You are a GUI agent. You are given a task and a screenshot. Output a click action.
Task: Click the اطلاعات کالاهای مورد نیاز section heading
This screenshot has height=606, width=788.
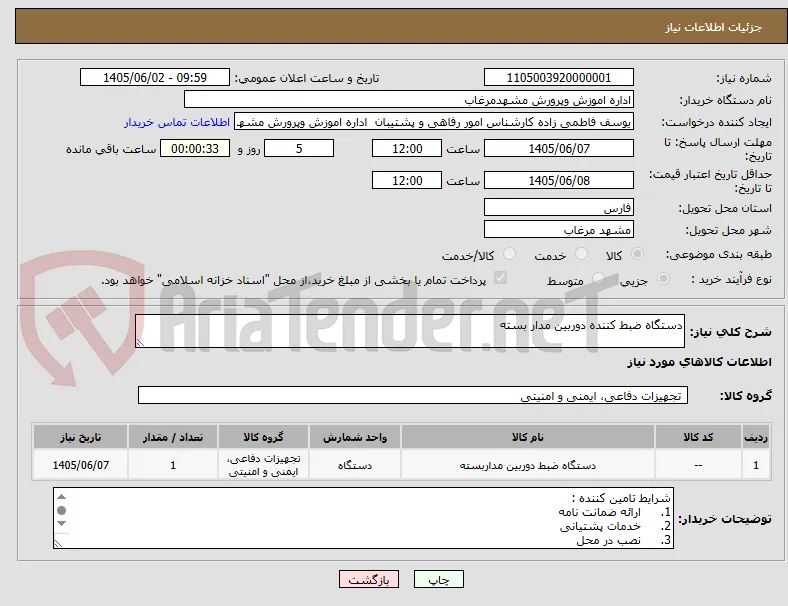click(699, 362)
